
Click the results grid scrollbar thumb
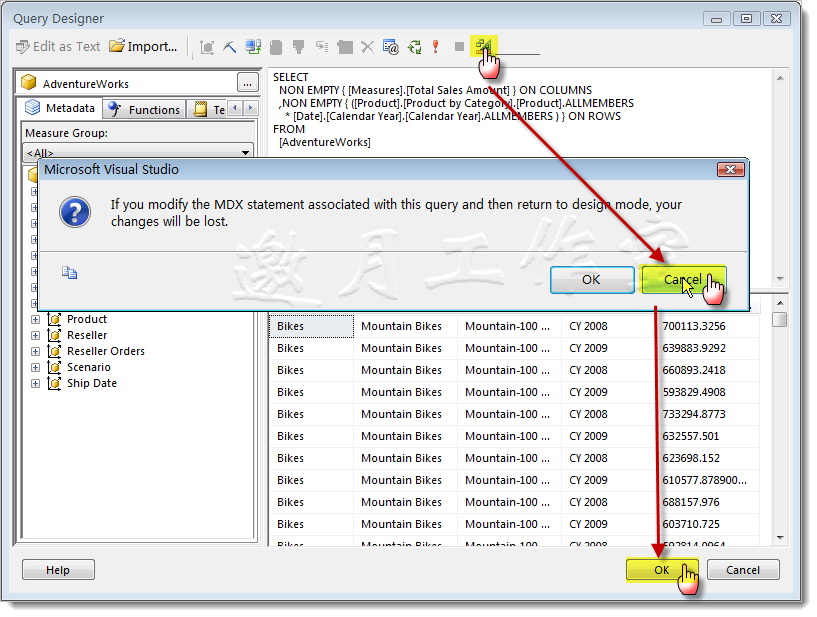(779, 319)
